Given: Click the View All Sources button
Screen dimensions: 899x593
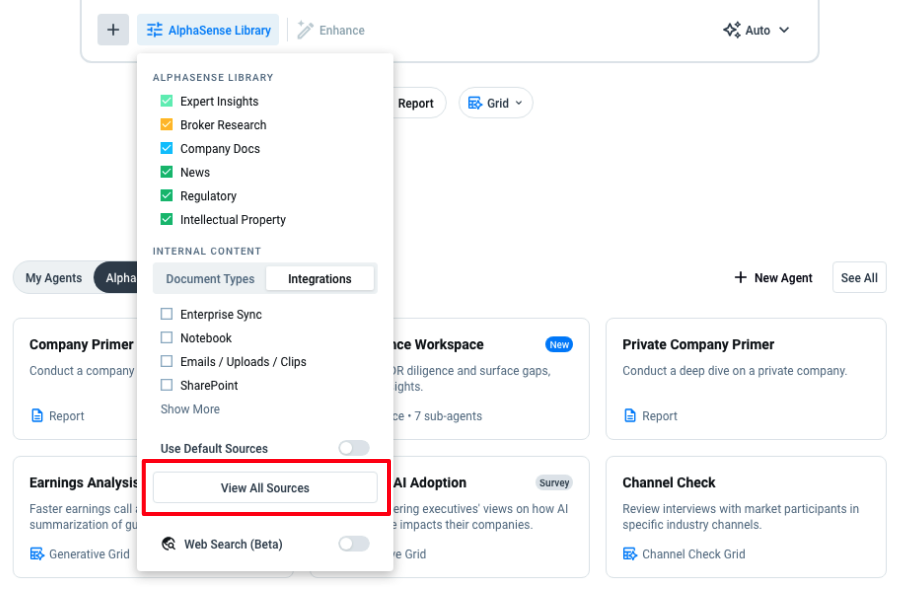Looking at the screenshot, I should point(265,488).
